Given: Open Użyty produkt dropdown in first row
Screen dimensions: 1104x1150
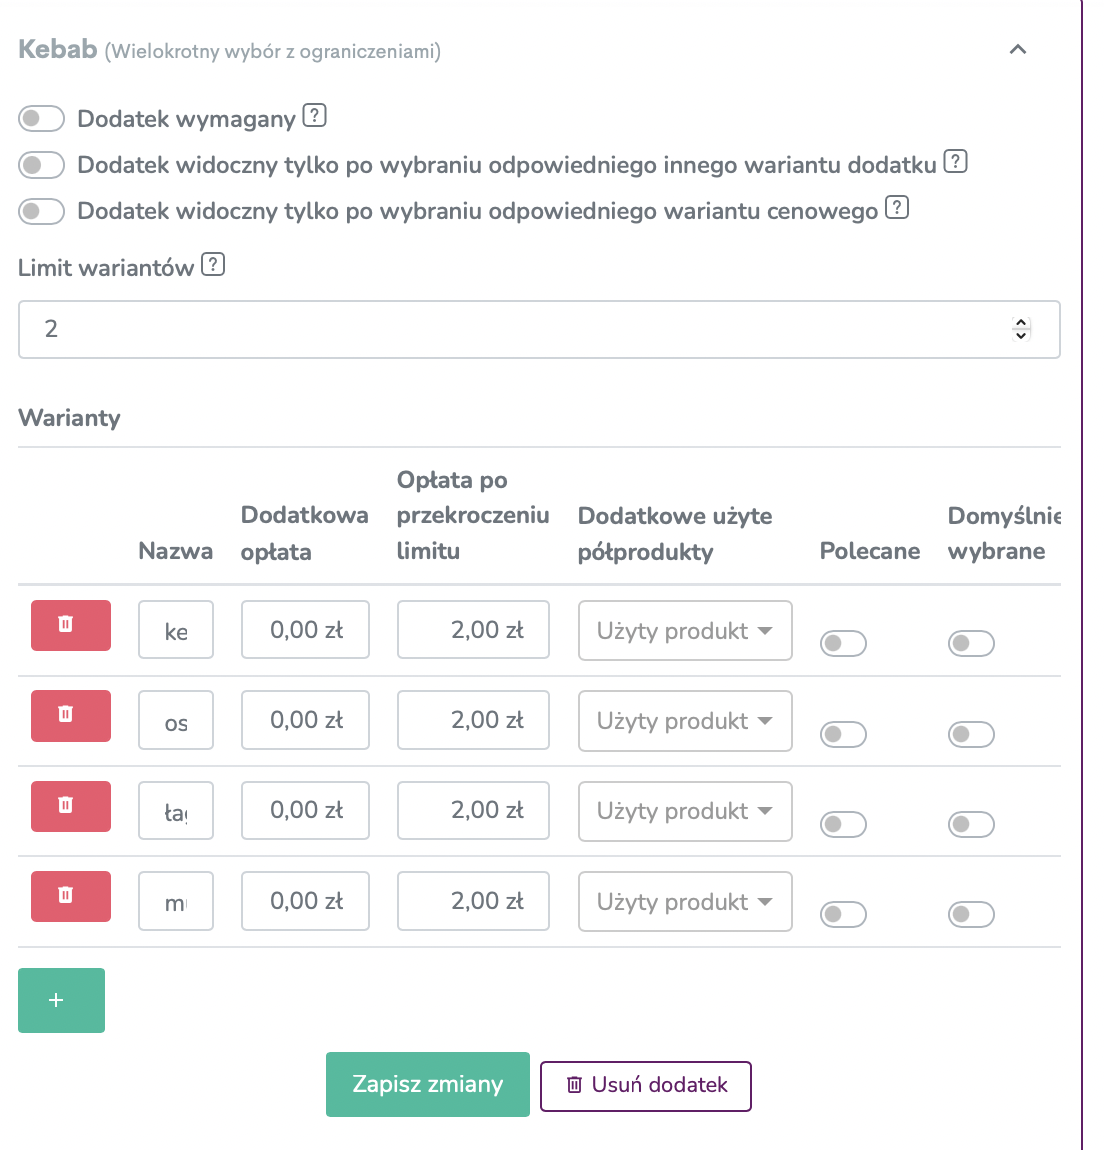Looking at the screenshot, I should pyautogui.click(x=685, y=631).
